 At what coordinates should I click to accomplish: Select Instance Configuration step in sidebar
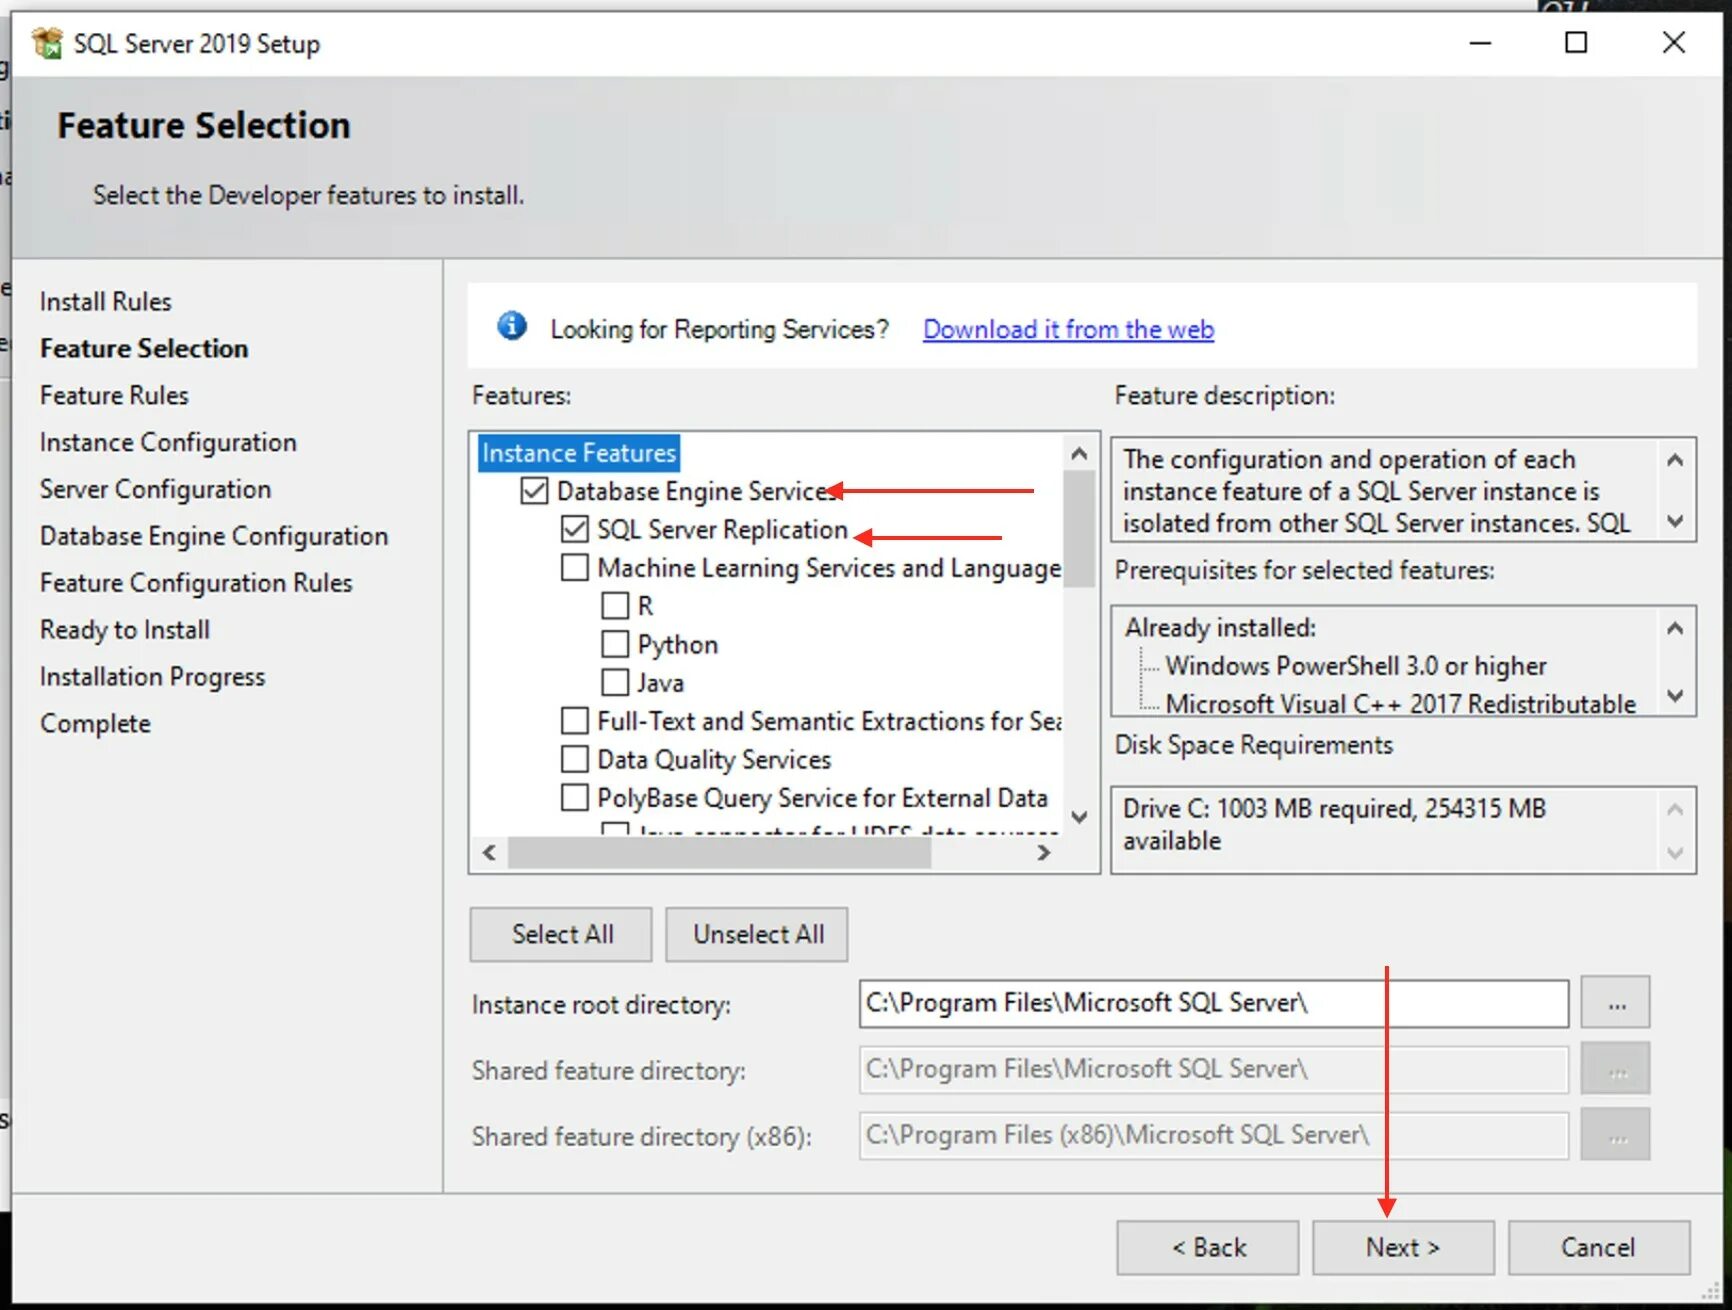click(x=168, y=442)
